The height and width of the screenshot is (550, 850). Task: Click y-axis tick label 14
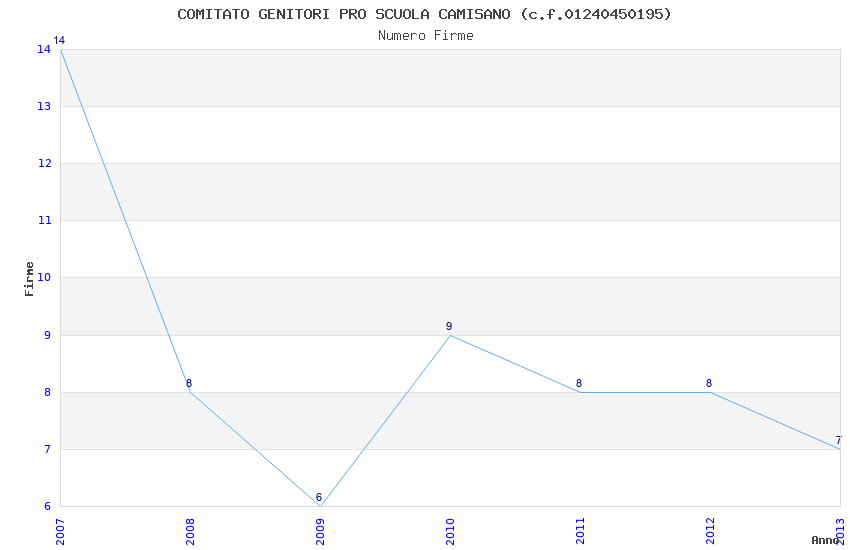[44, 49]
